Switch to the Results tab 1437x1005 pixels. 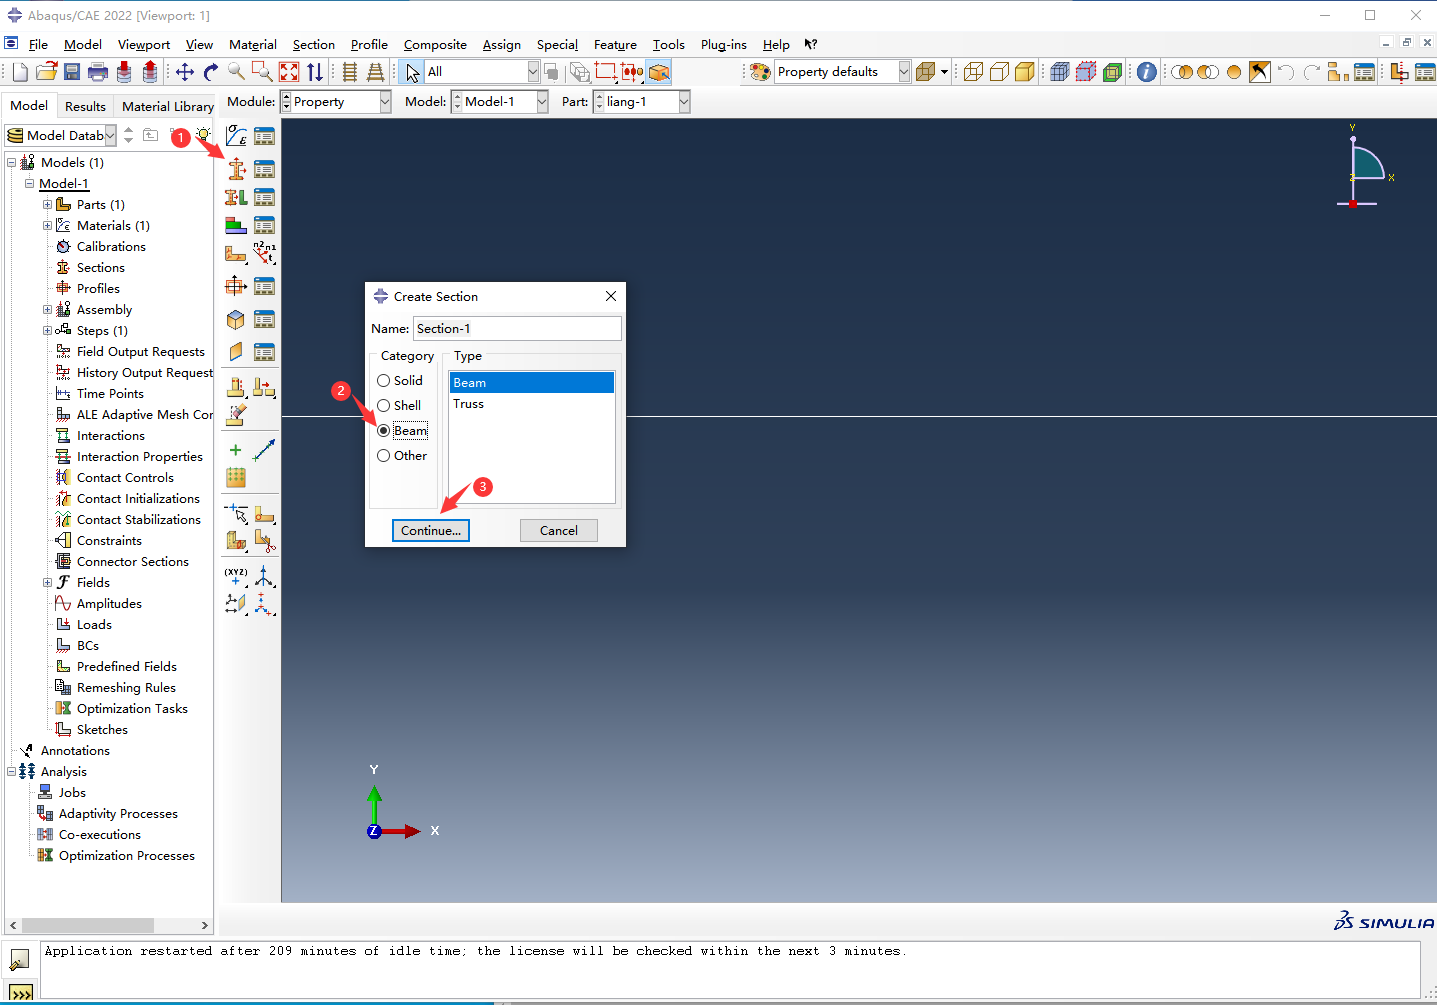(x=85, y=106)
